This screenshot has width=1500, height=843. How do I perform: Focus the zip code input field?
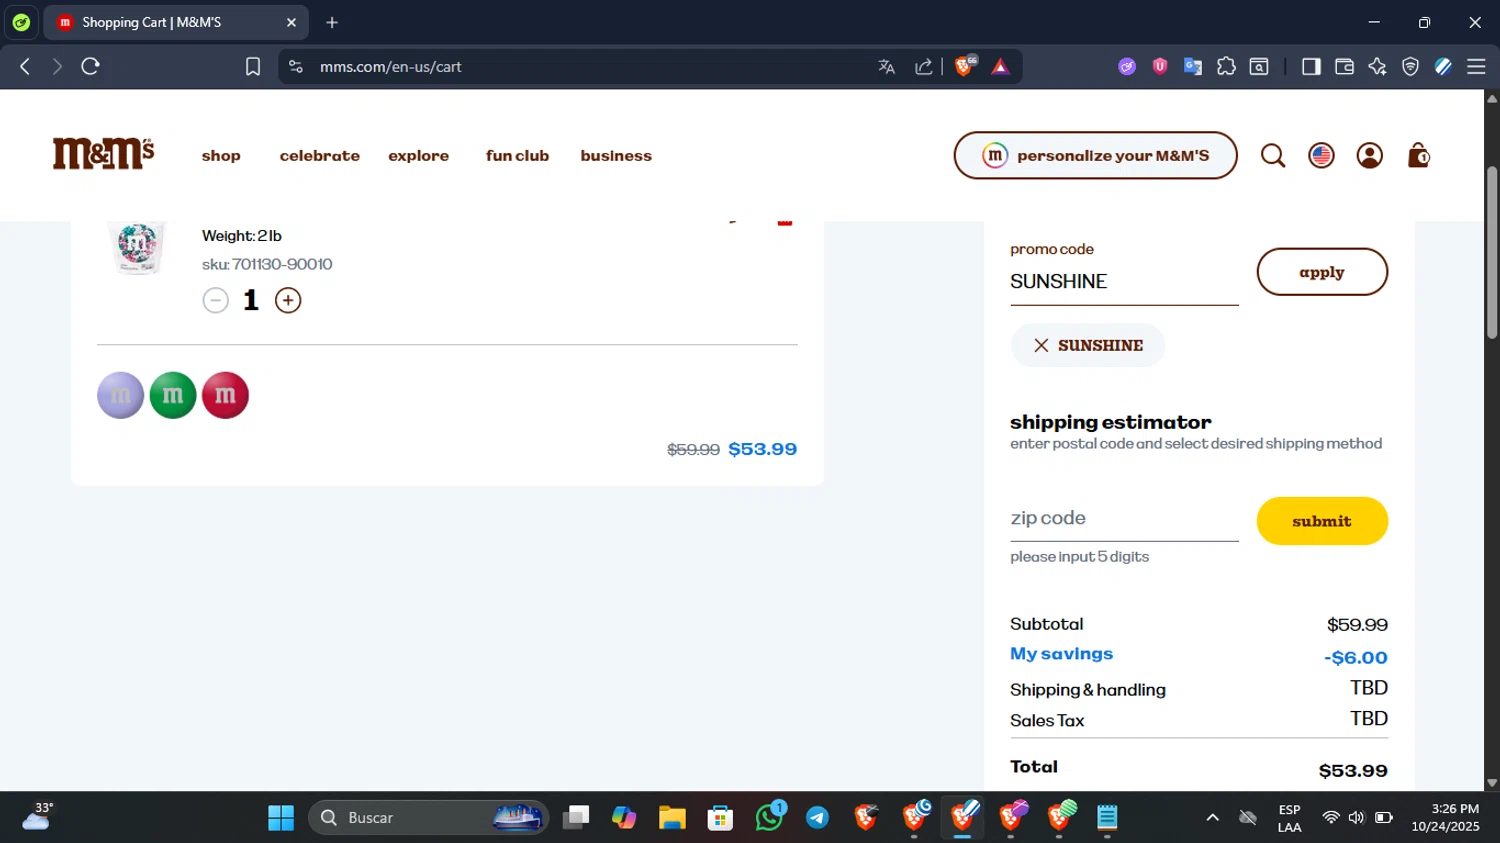click(x=1124, y=518)
